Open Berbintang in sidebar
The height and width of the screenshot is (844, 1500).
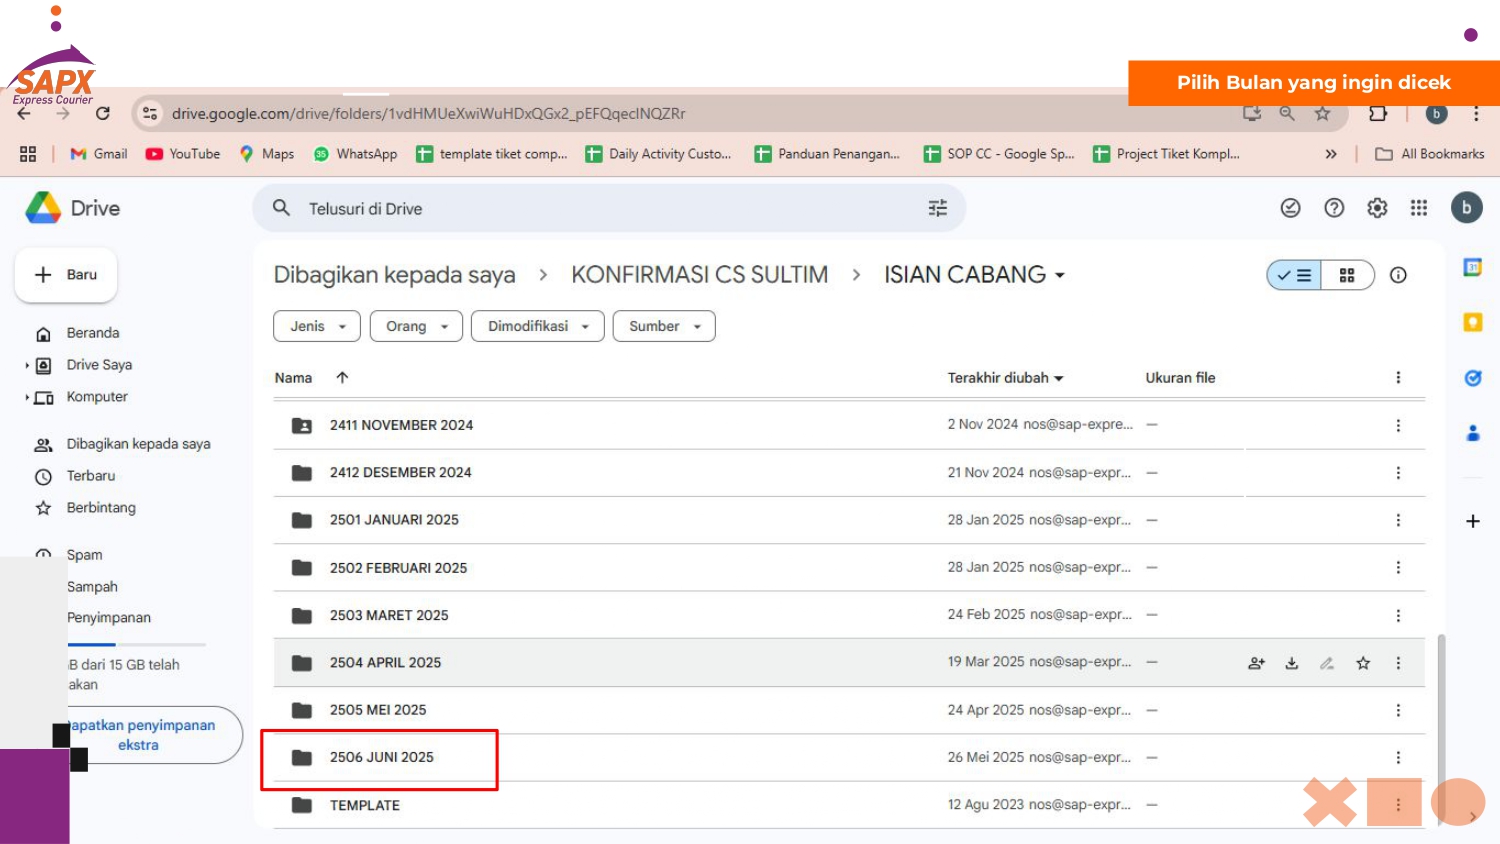coord(101,508)
